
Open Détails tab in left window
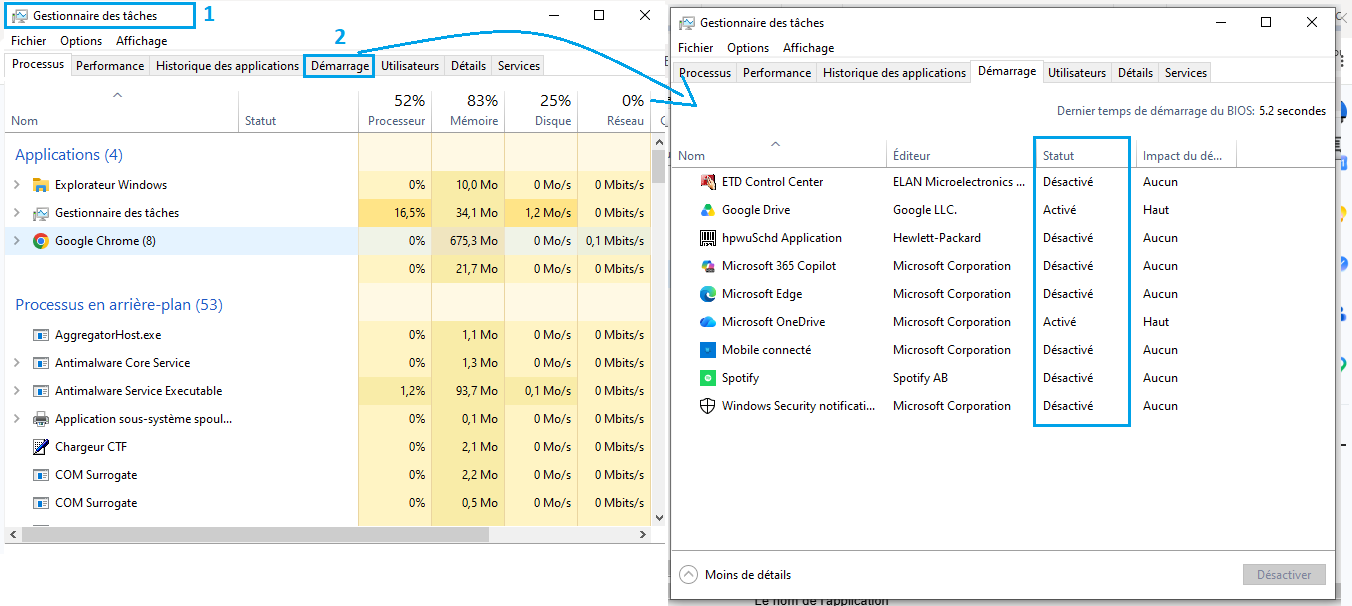click(x=468, y=66)
